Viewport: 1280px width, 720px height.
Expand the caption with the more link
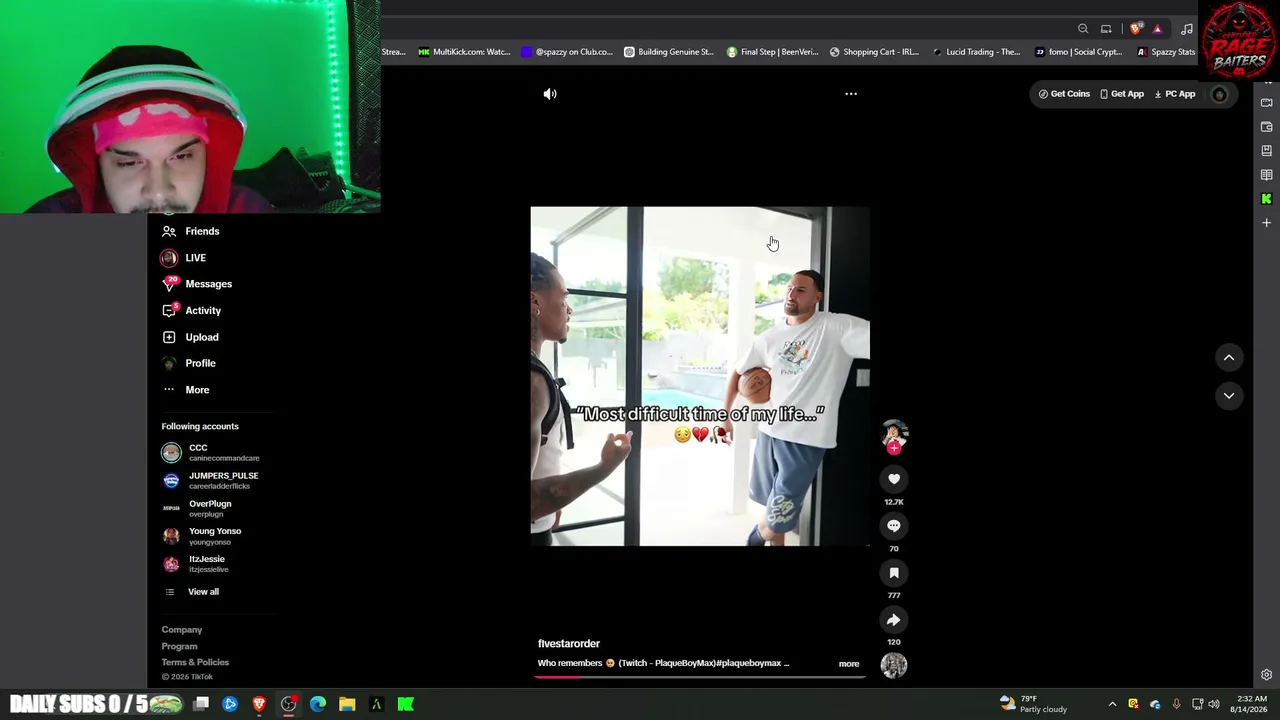point(849,664)
